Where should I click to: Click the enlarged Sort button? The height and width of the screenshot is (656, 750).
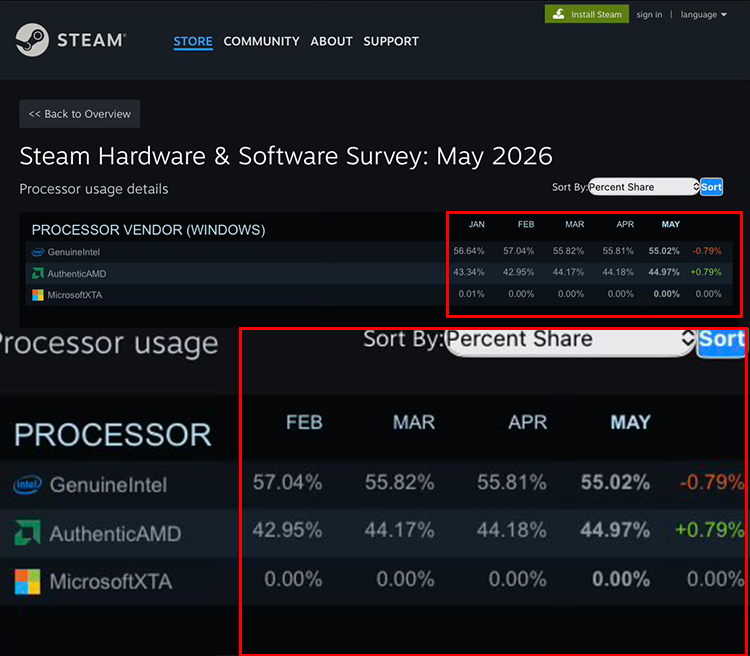coord(722,341)
